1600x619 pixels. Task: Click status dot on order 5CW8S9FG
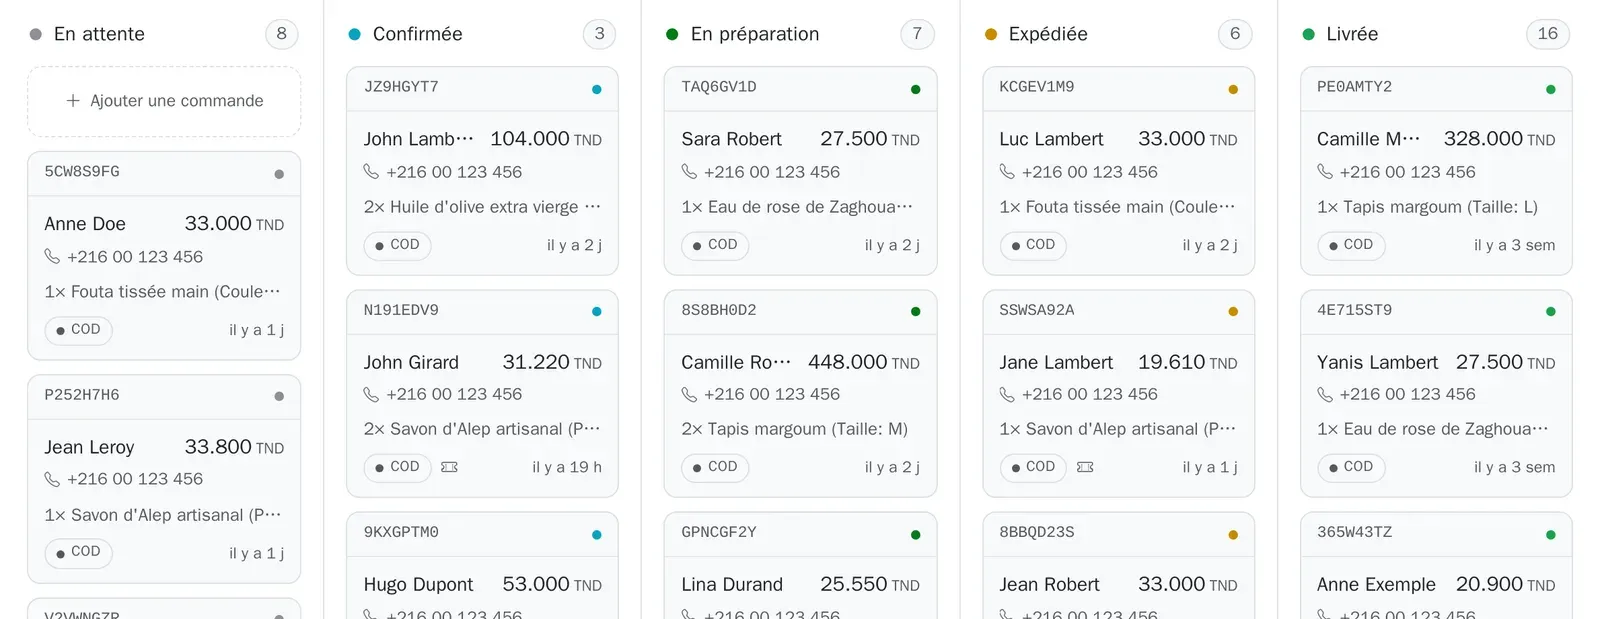279,174
